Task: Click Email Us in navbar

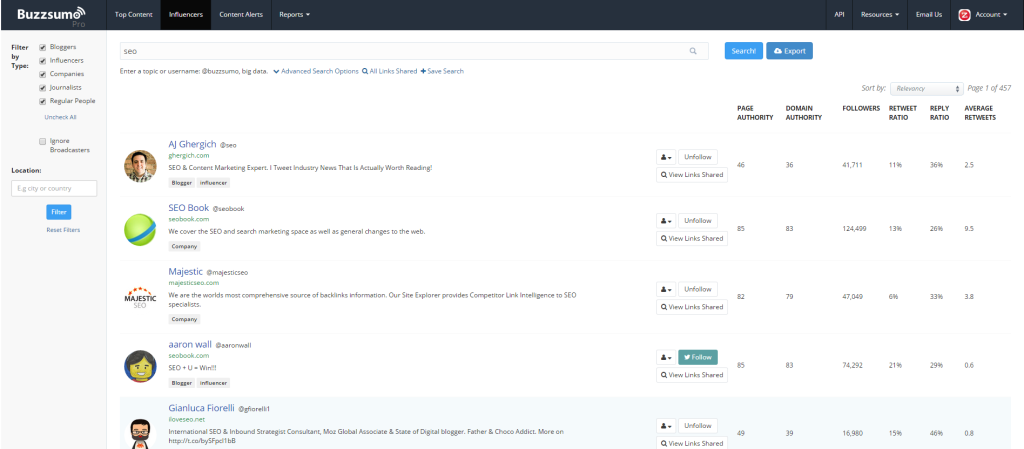Action: coord(929,14)
